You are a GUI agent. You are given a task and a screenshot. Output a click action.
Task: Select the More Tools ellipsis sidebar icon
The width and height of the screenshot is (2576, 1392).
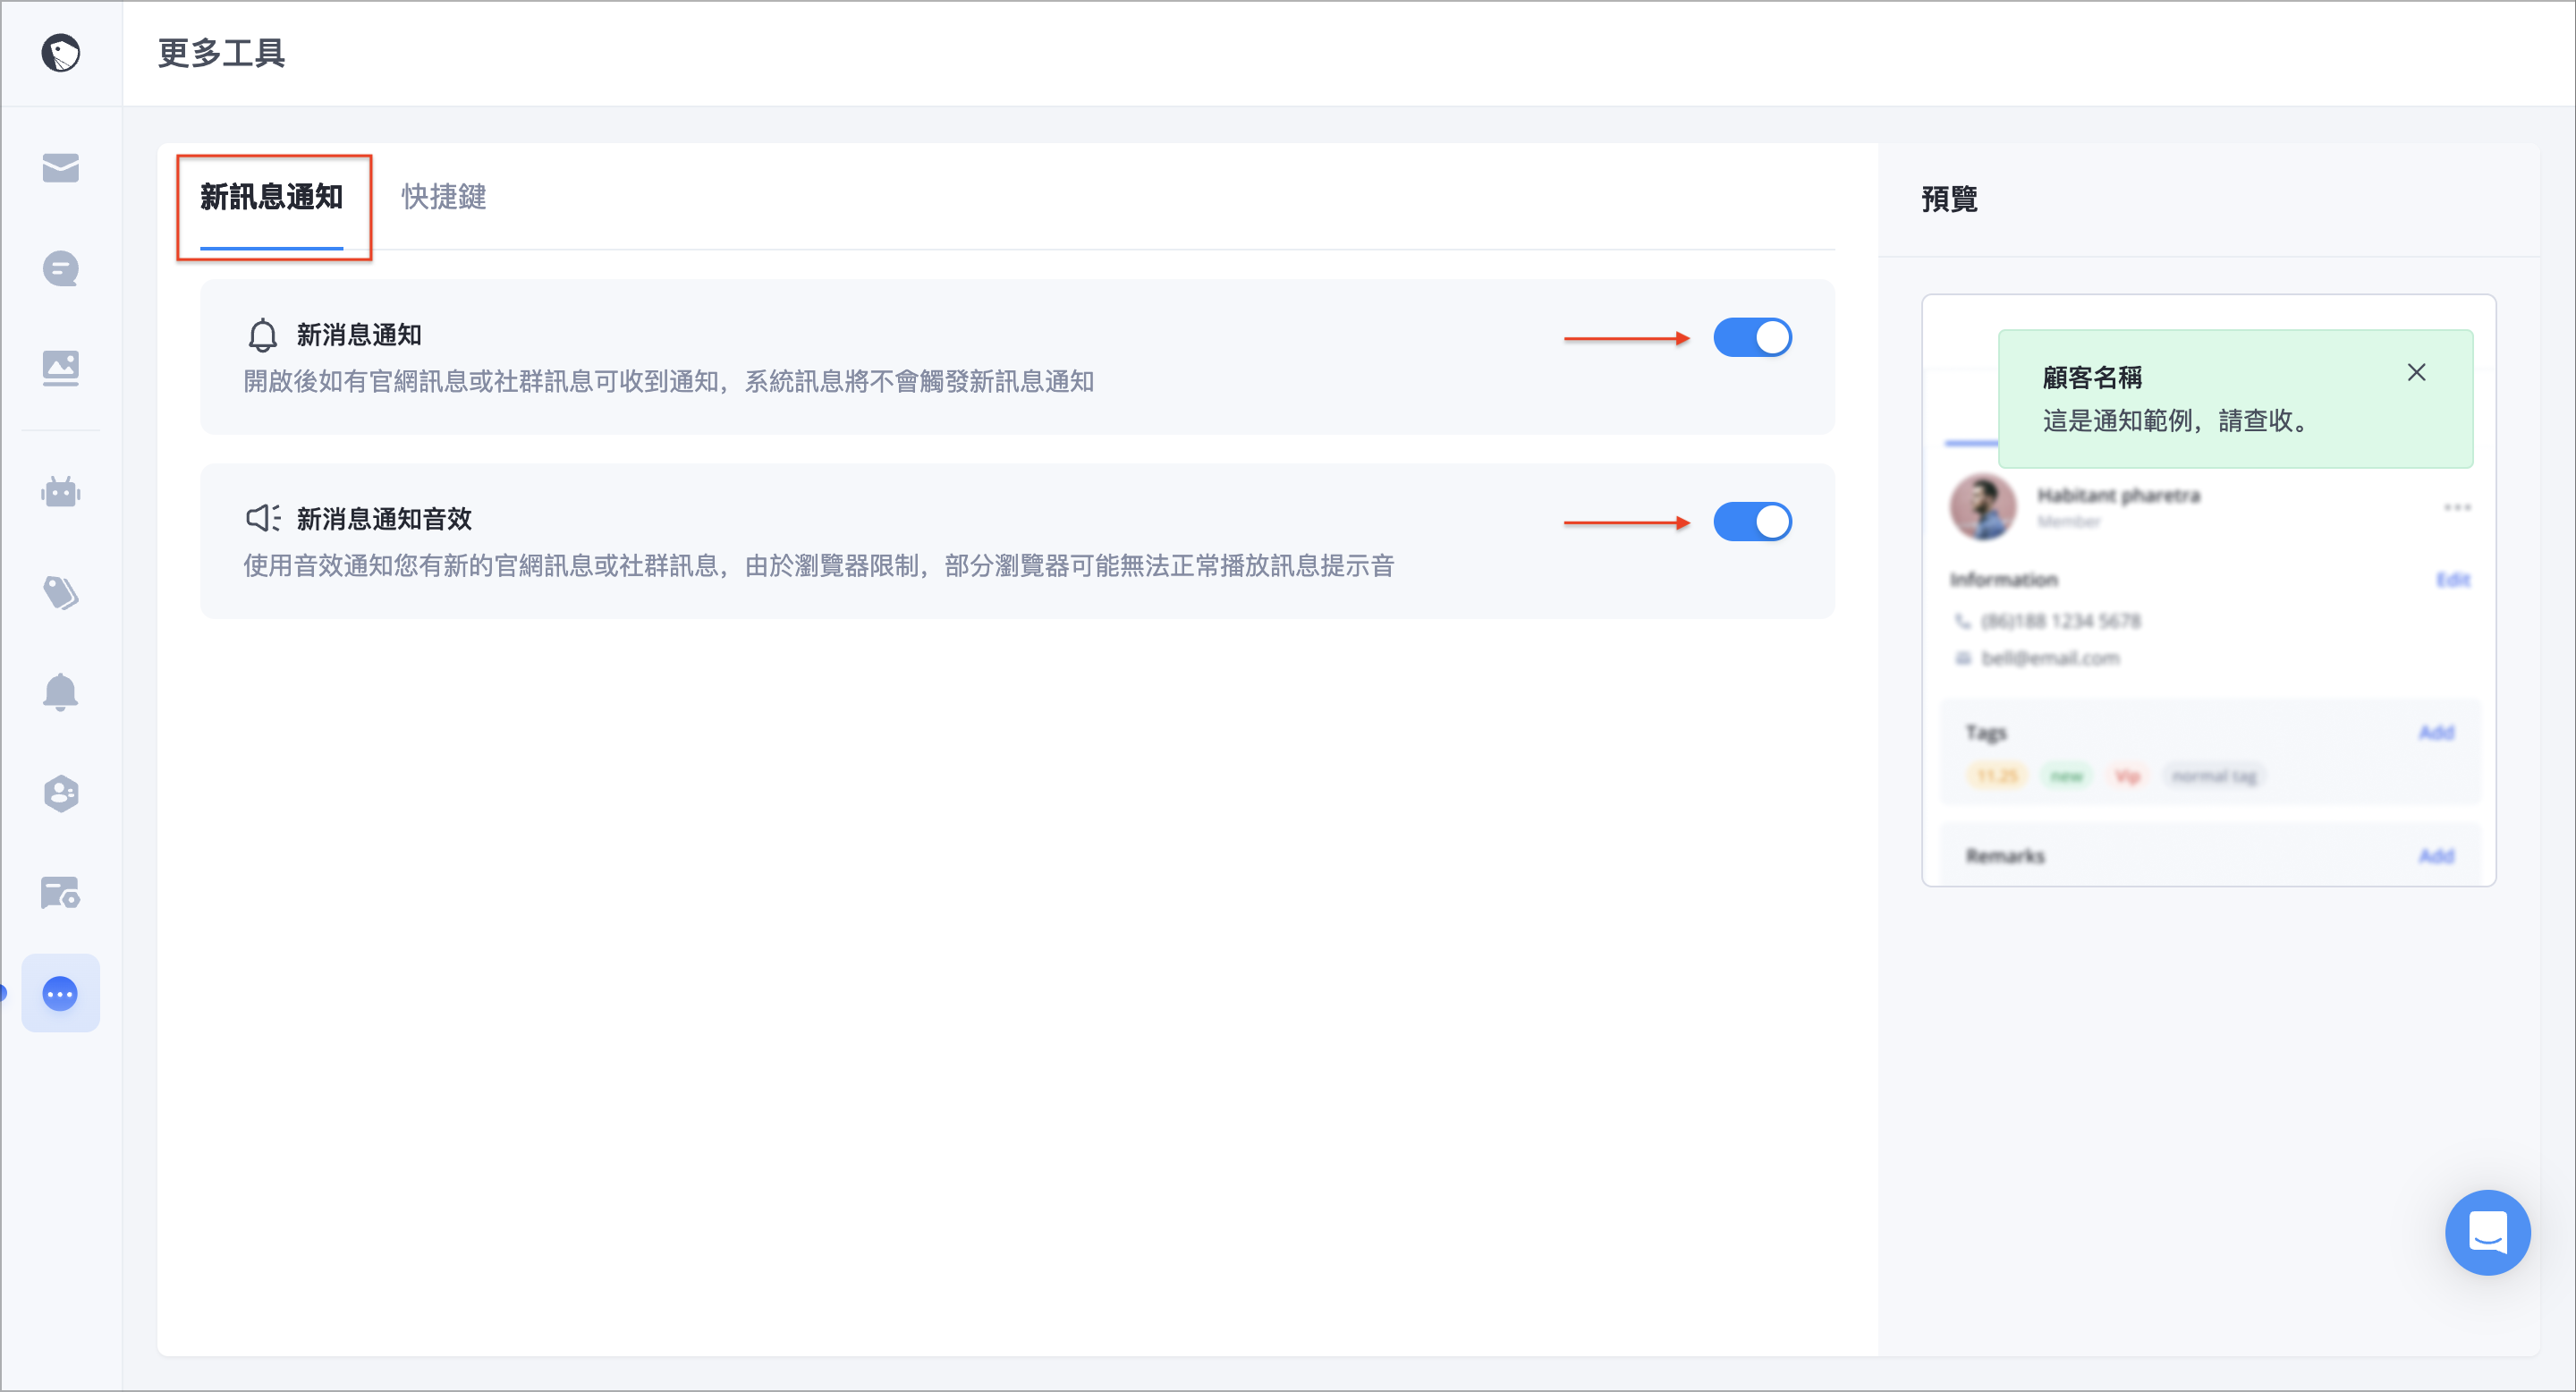click(x=61, y=993)
